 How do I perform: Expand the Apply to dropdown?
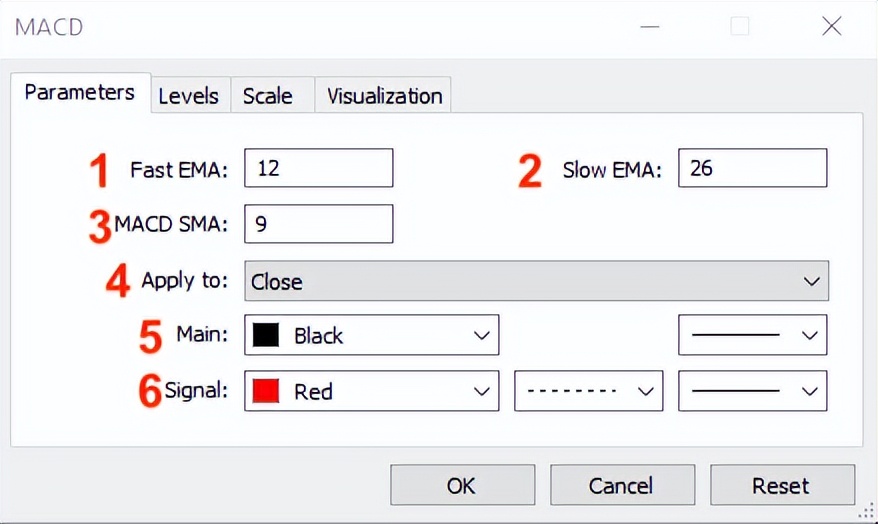click(812, 282)
